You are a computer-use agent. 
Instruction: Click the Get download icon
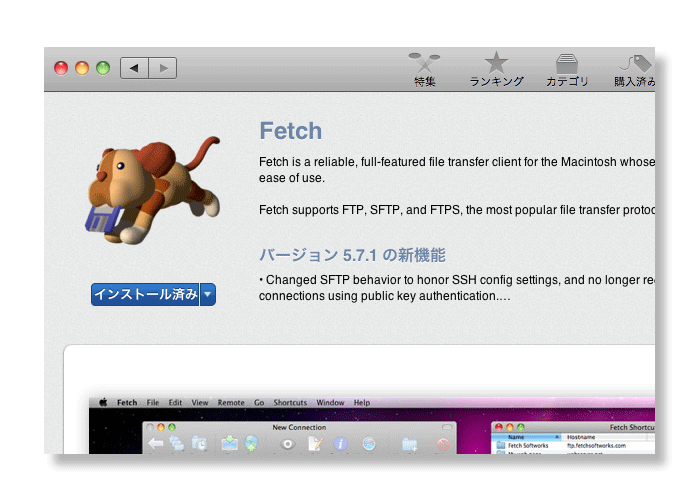point(229,444)
